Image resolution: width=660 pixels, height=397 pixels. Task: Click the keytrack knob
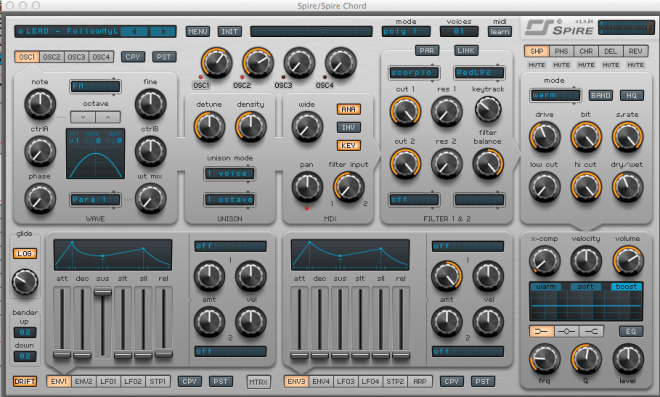click(x=488, y=109)
